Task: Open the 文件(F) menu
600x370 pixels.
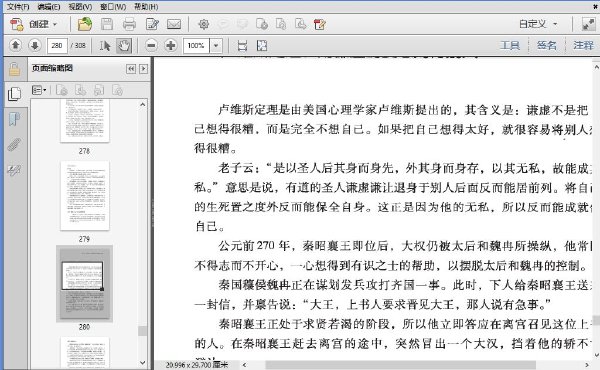Action: pyautogui.click(x=18, y=7)
